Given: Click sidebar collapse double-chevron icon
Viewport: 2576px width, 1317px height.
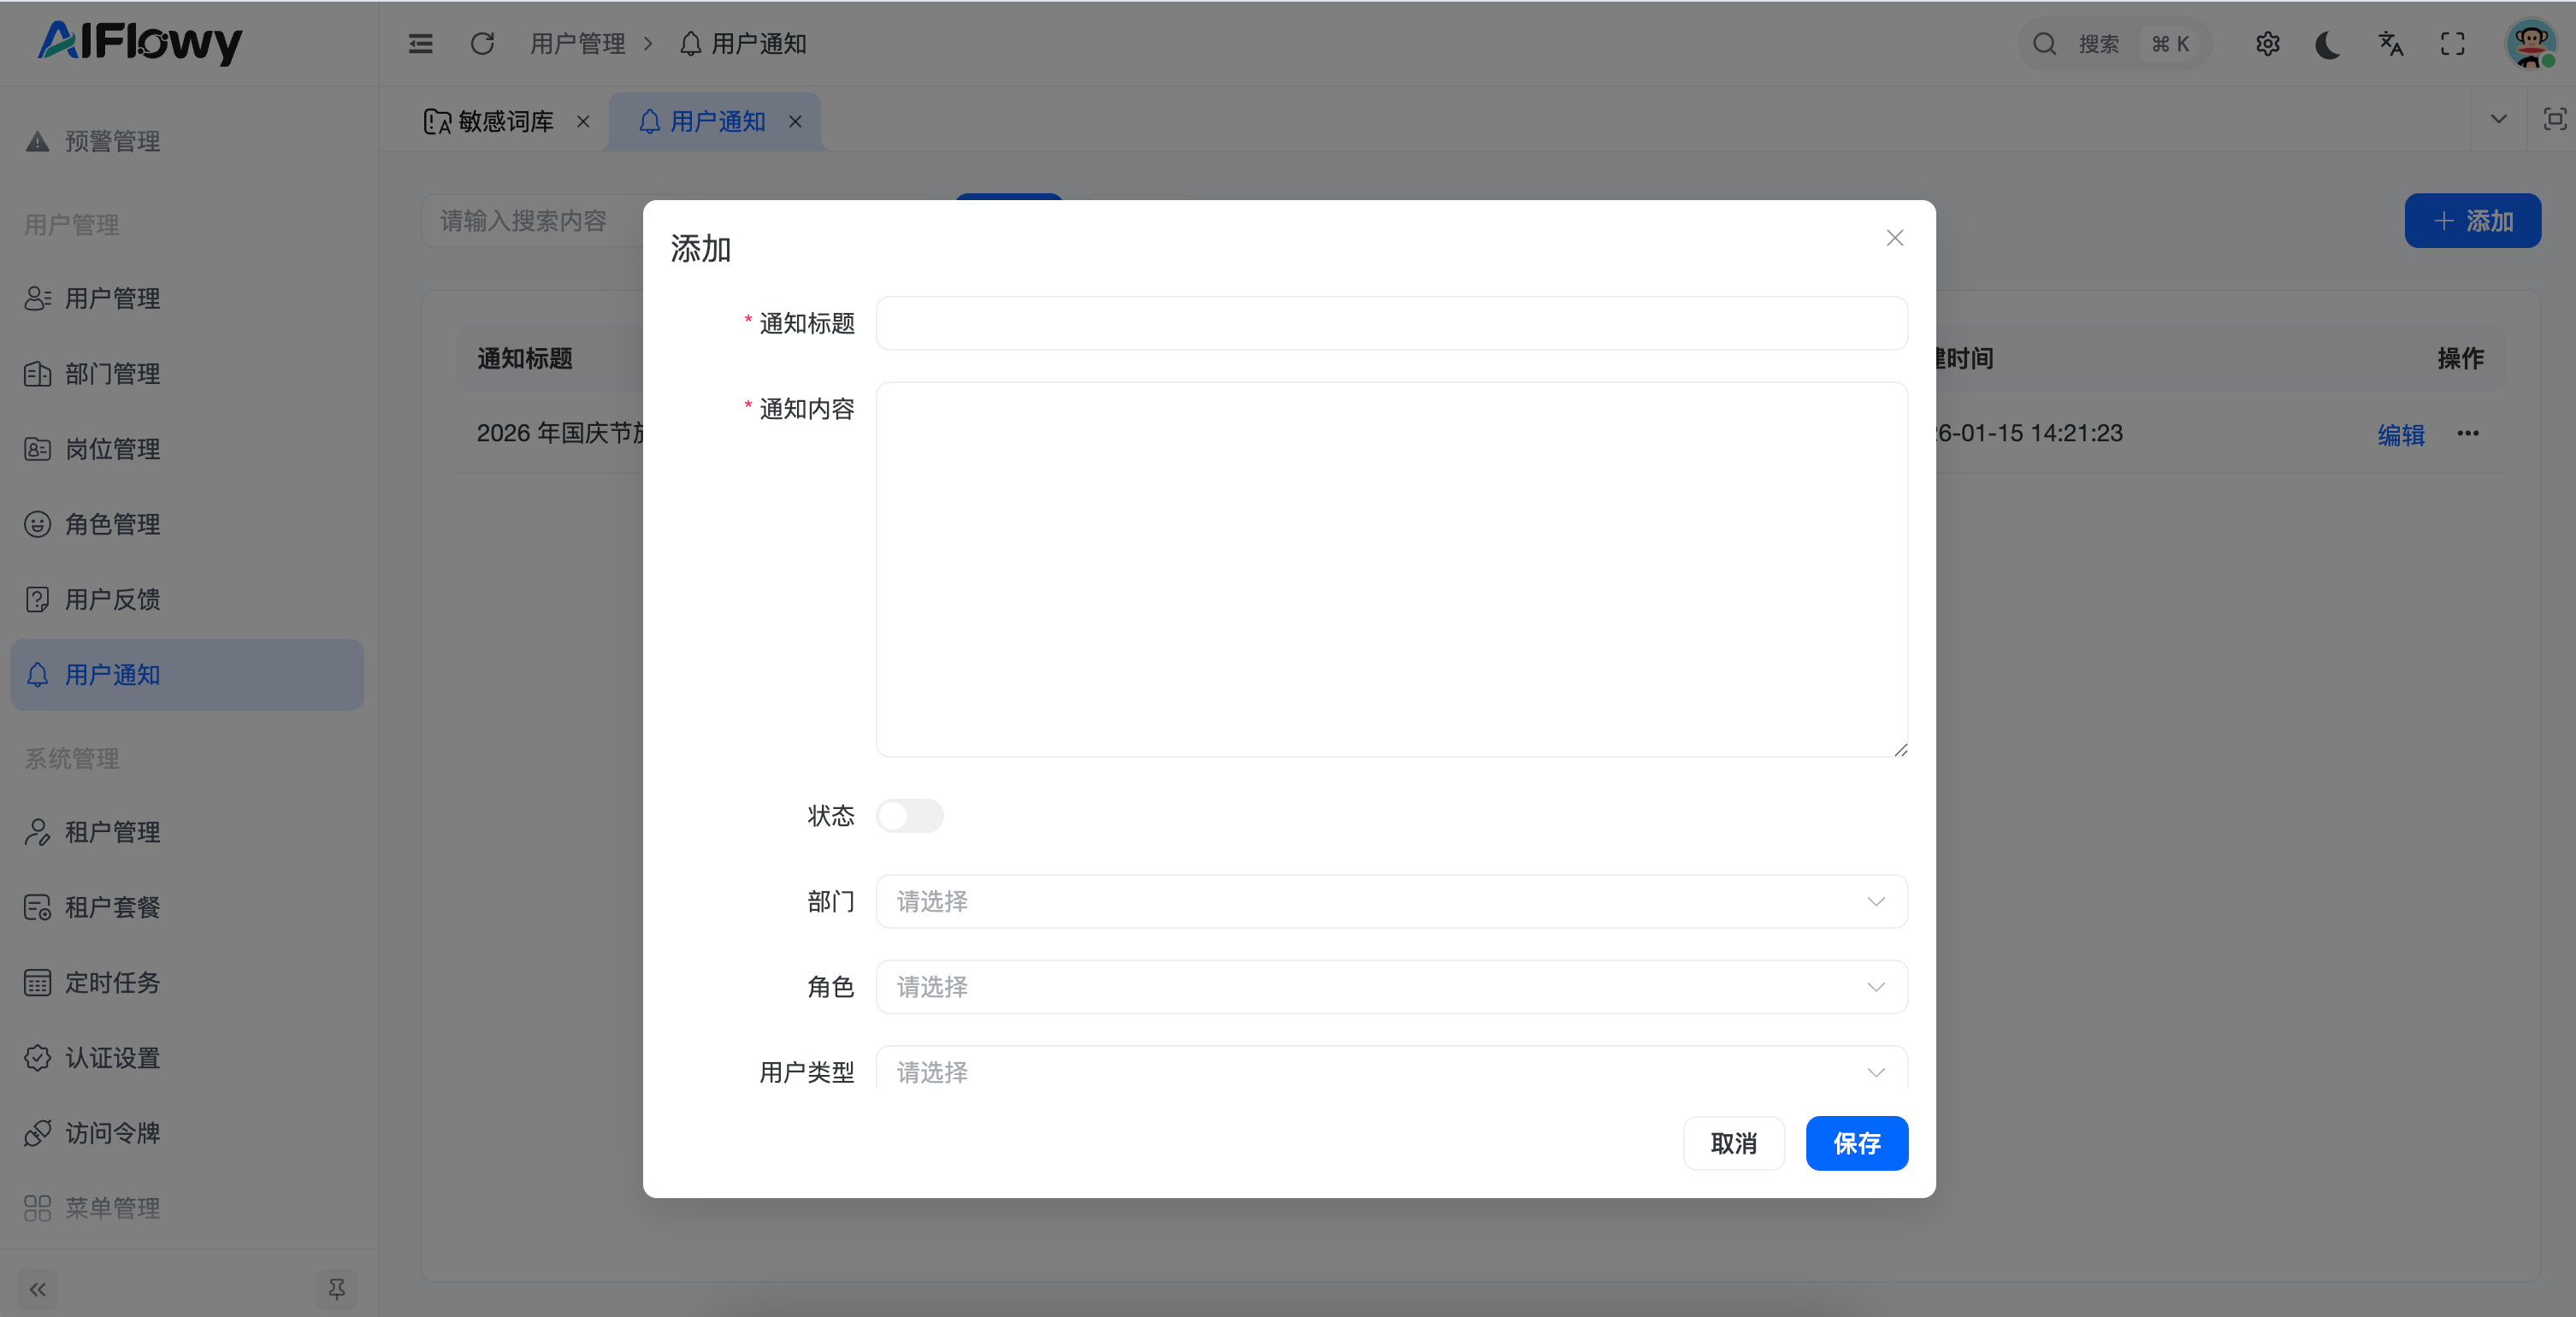Looking at the screenshot, I should [x=38, y=1288].
